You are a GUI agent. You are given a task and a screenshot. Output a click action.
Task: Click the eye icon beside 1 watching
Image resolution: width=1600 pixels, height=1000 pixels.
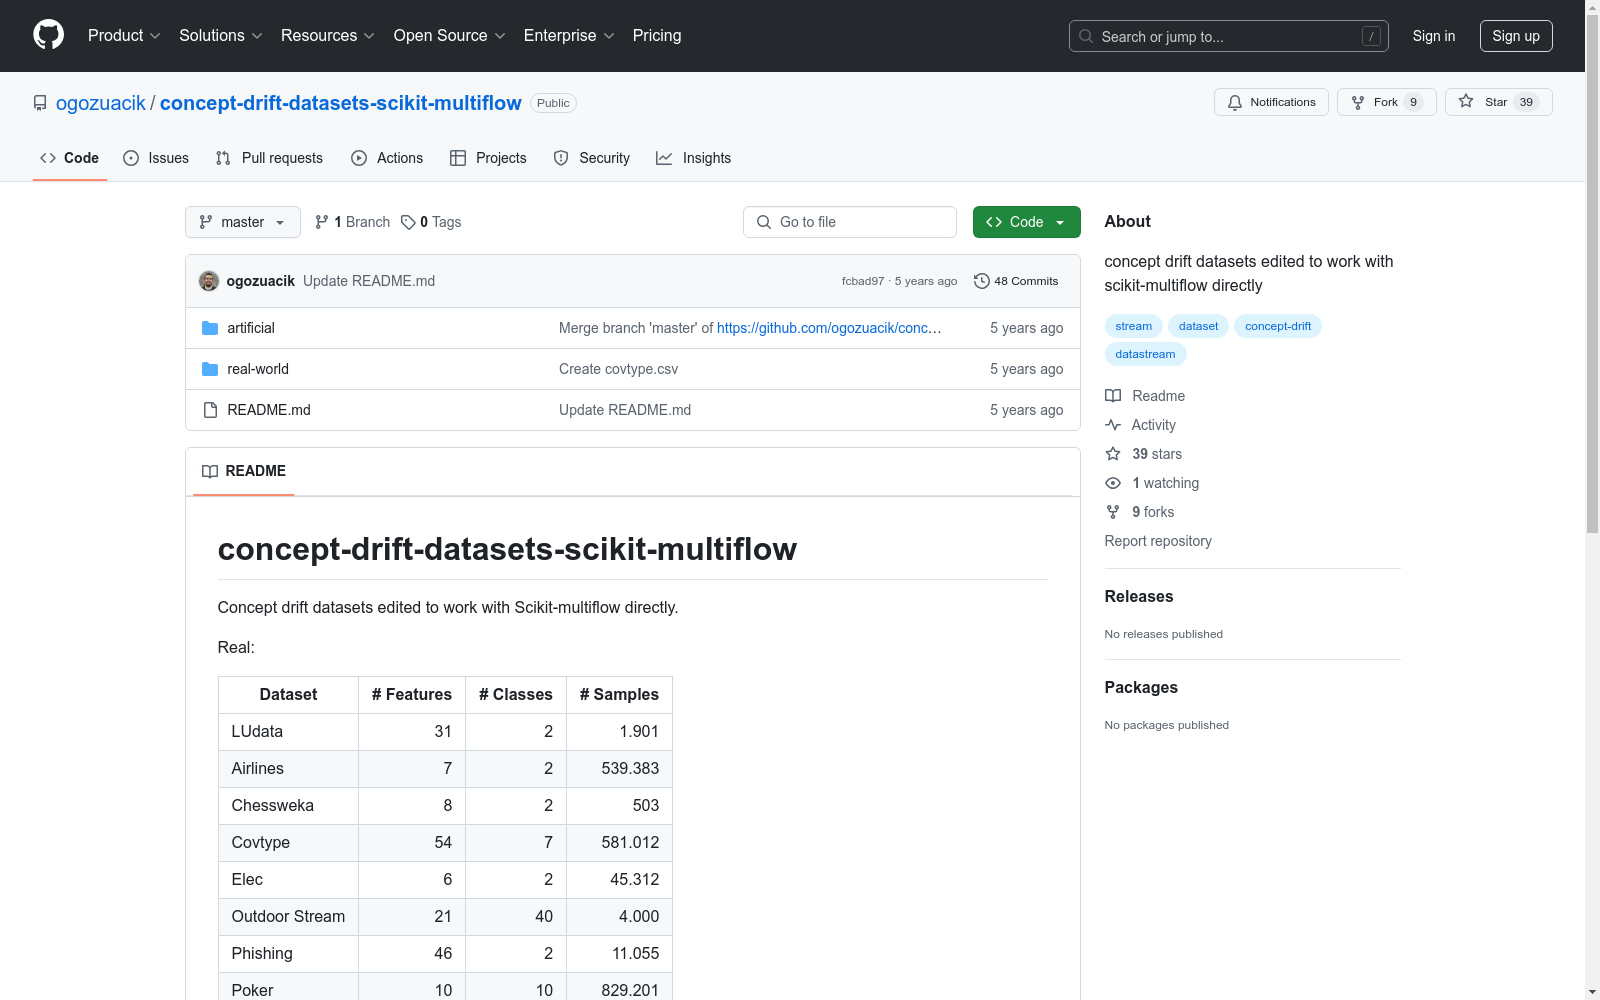click(x=1113, y=483)
